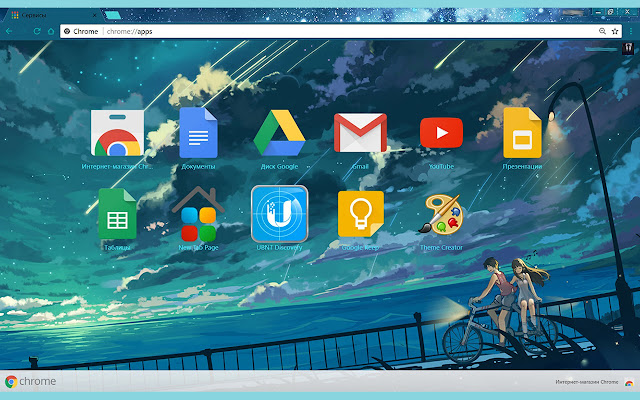Click the Theme Creator label text
This screenshot has height=400, width=640.
click(x=441, y=247)
